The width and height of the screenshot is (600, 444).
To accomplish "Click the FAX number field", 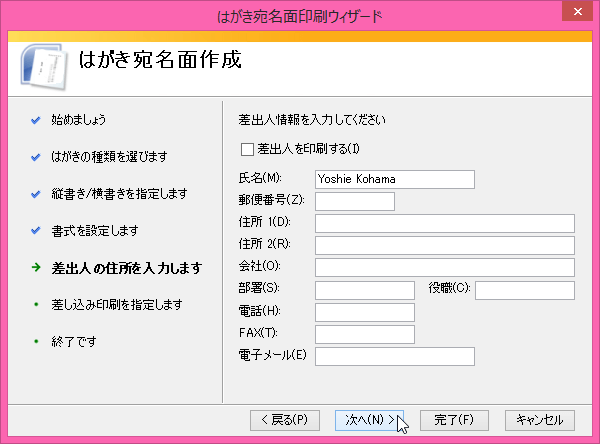I will click(x=364, y=334).
